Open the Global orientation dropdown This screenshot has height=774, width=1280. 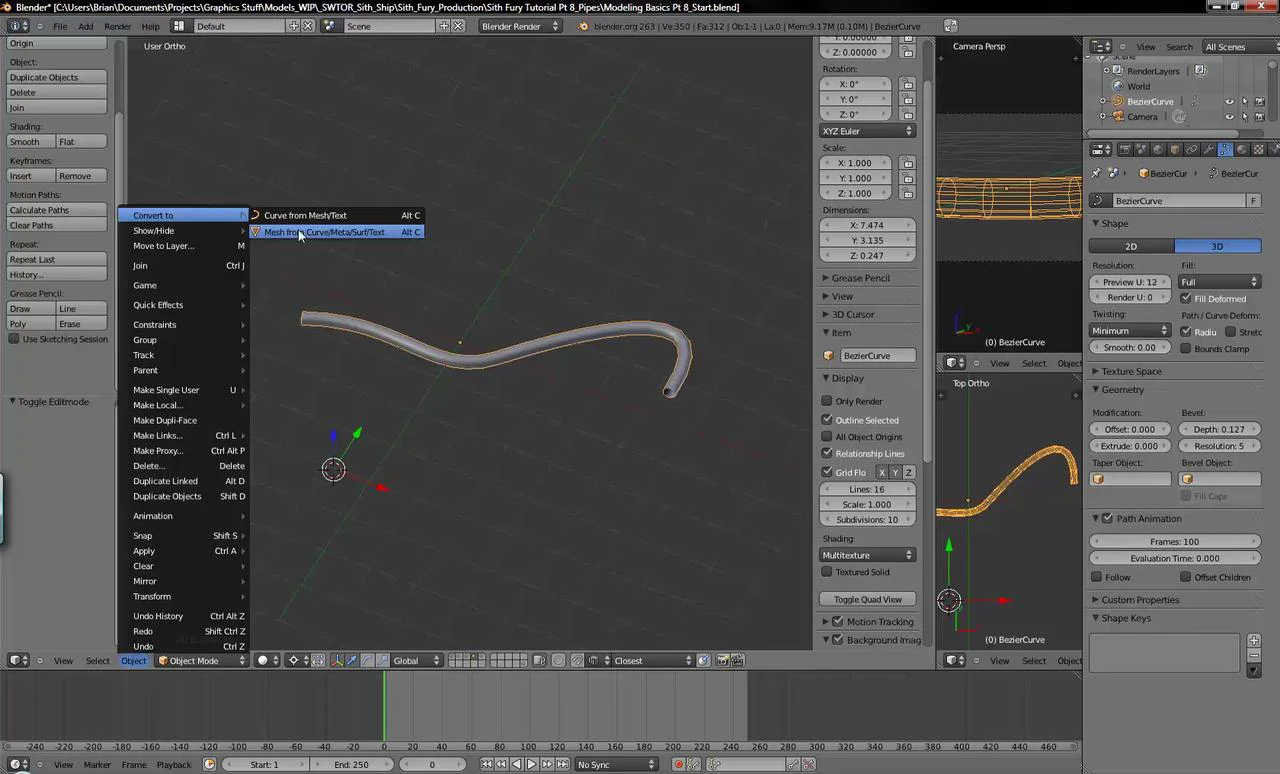click(x=416, y=660)
